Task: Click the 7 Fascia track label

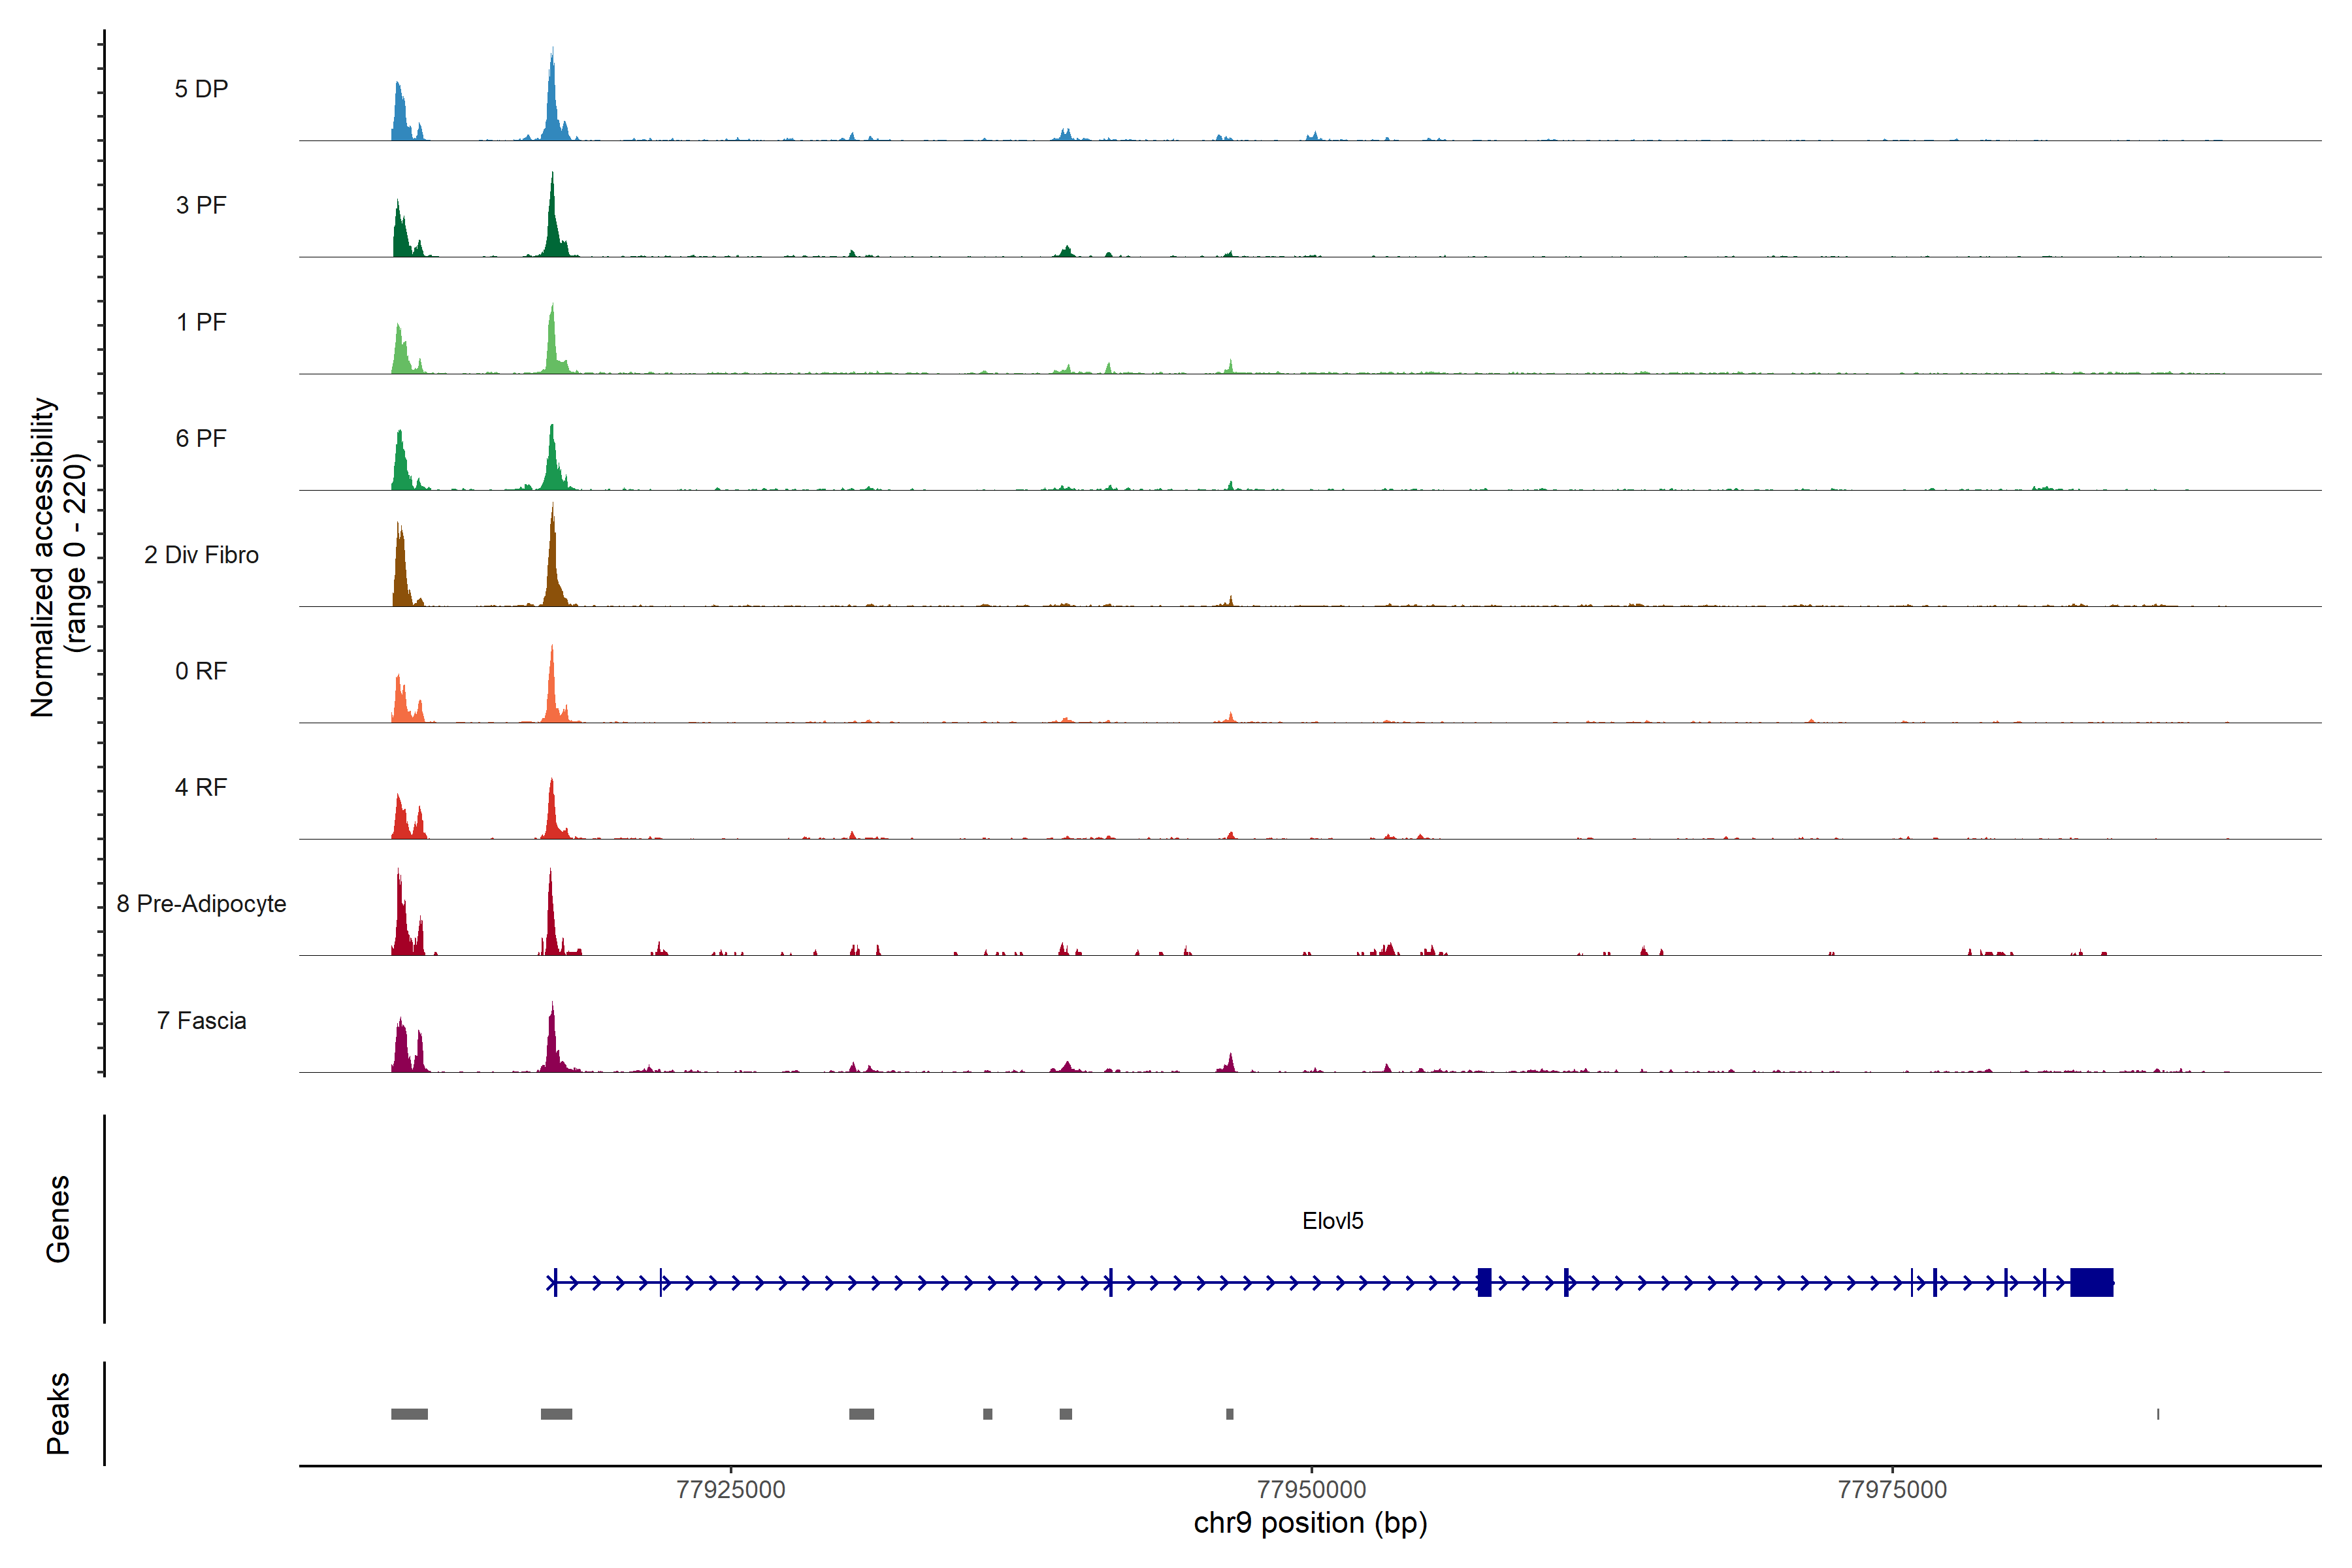Action: point(201,1020)
